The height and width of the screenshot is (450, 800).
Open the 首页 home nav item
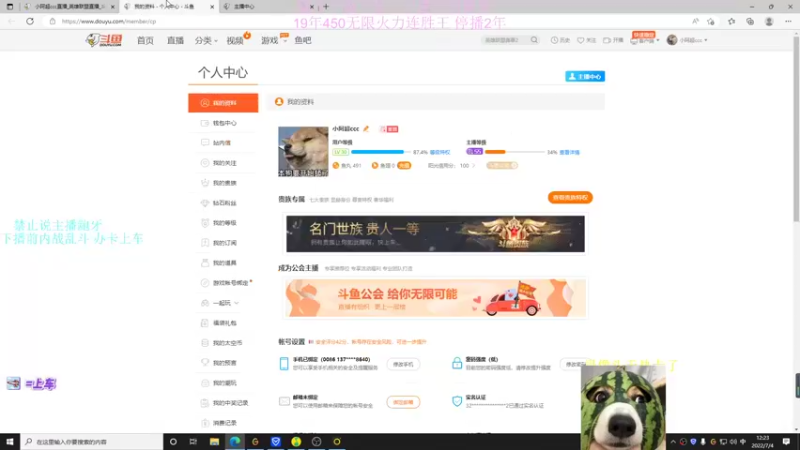(145, 40)
